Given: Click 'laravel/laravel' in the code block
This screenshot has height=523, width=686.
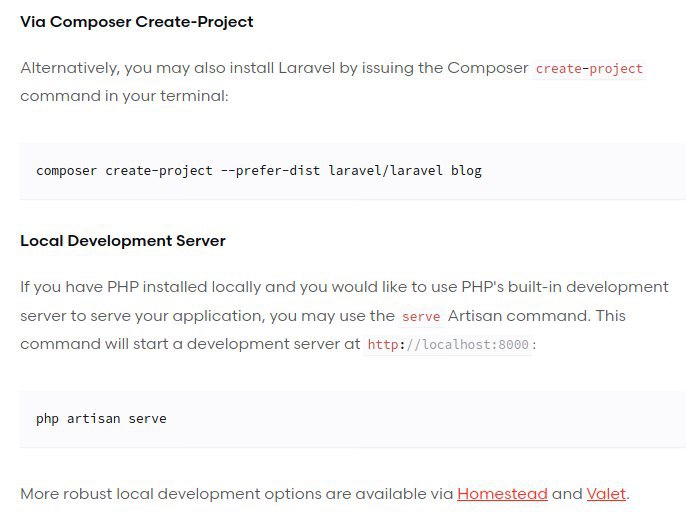Looking at the screenshot, I should coord(385,171).
